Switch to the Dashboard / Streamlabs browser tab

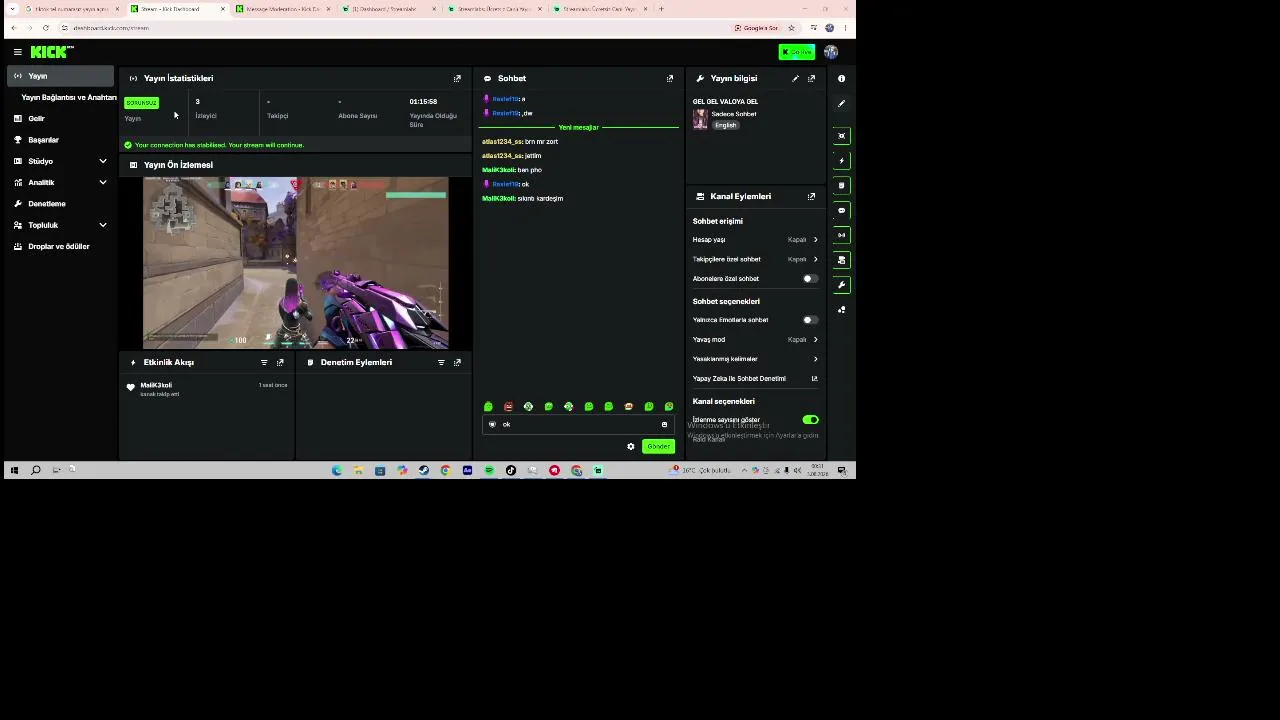tap(388, 9)
